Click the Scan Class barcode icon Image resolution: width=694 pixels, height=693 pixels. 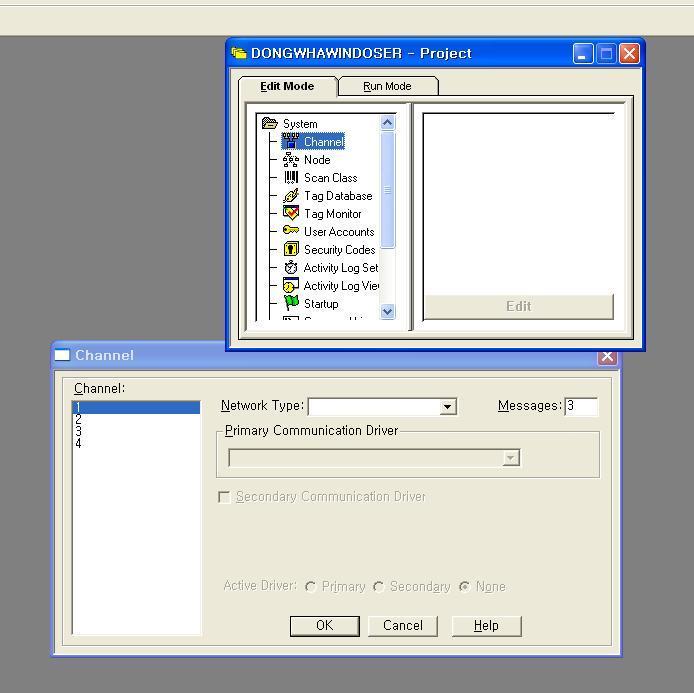[290, 177]
